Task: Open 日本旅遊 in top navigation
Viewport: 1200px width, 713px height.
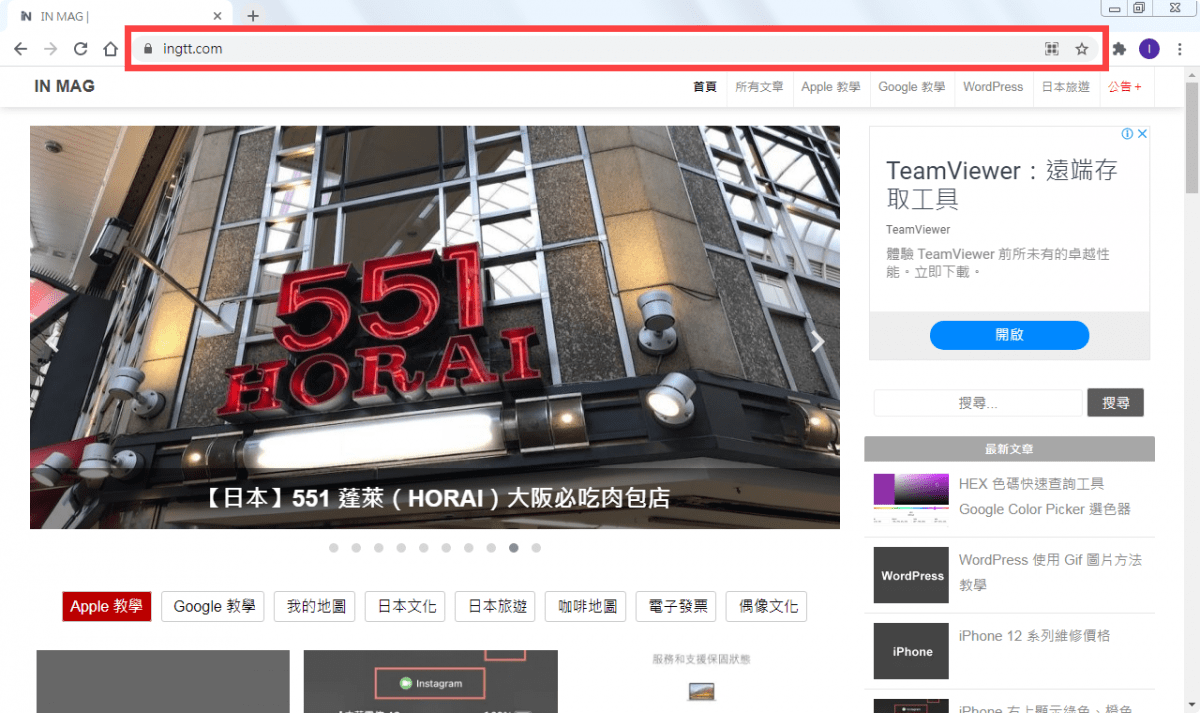Action: (1066, 87)
